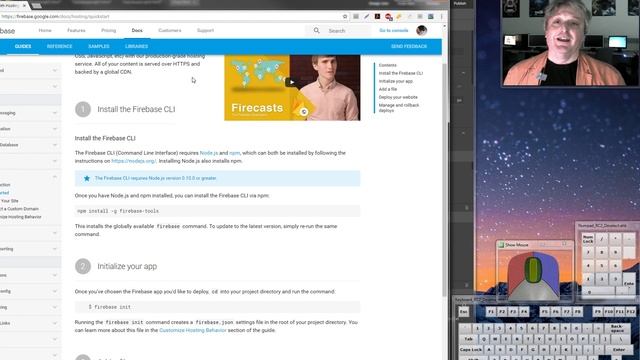Toggle Caps Lock on the on-screen keyboard
Screen dimensions: 640x360
[471, 350]
